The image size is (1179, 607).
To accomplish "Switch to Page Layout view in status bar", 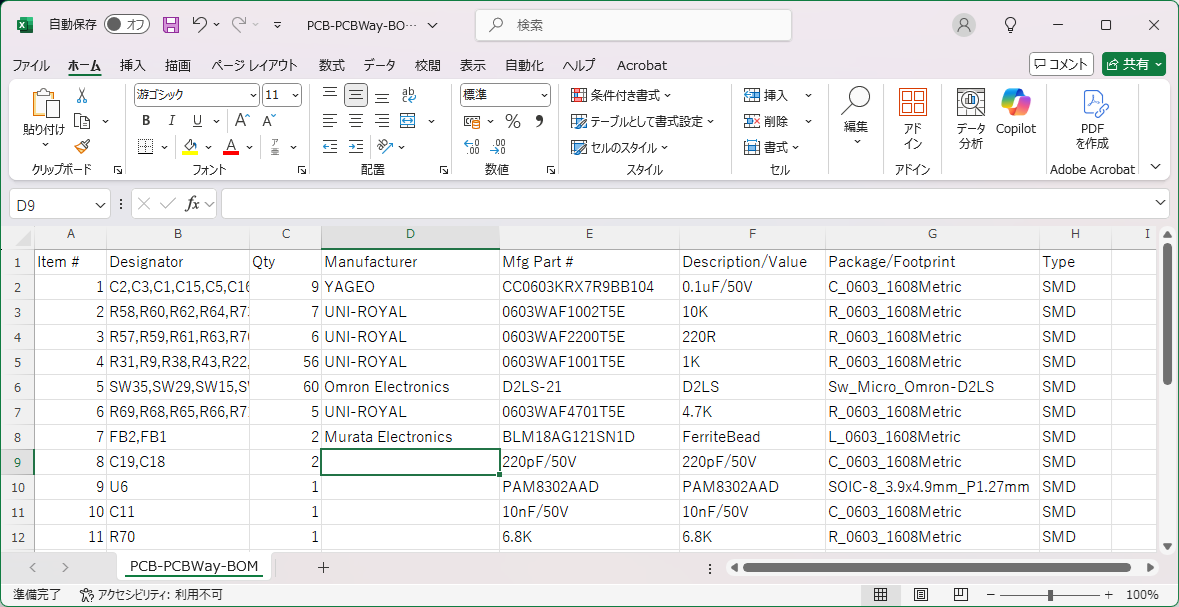I will click(x=921, y=595).
